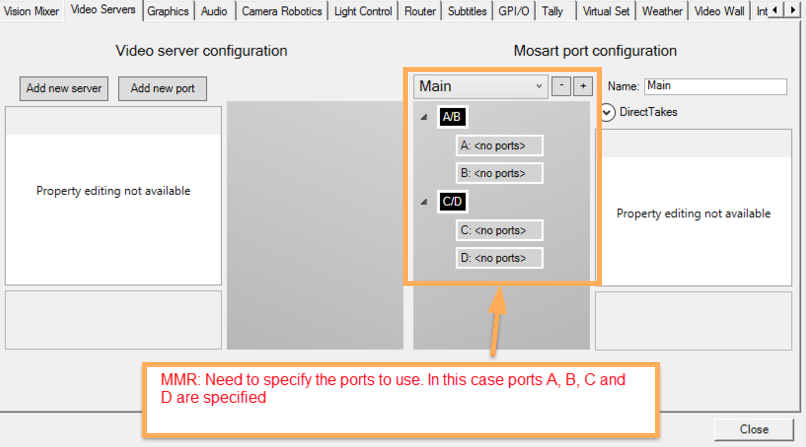Collapse the C/D port group triangle
This screenshot has height=447, width=806.
[424, 202]
